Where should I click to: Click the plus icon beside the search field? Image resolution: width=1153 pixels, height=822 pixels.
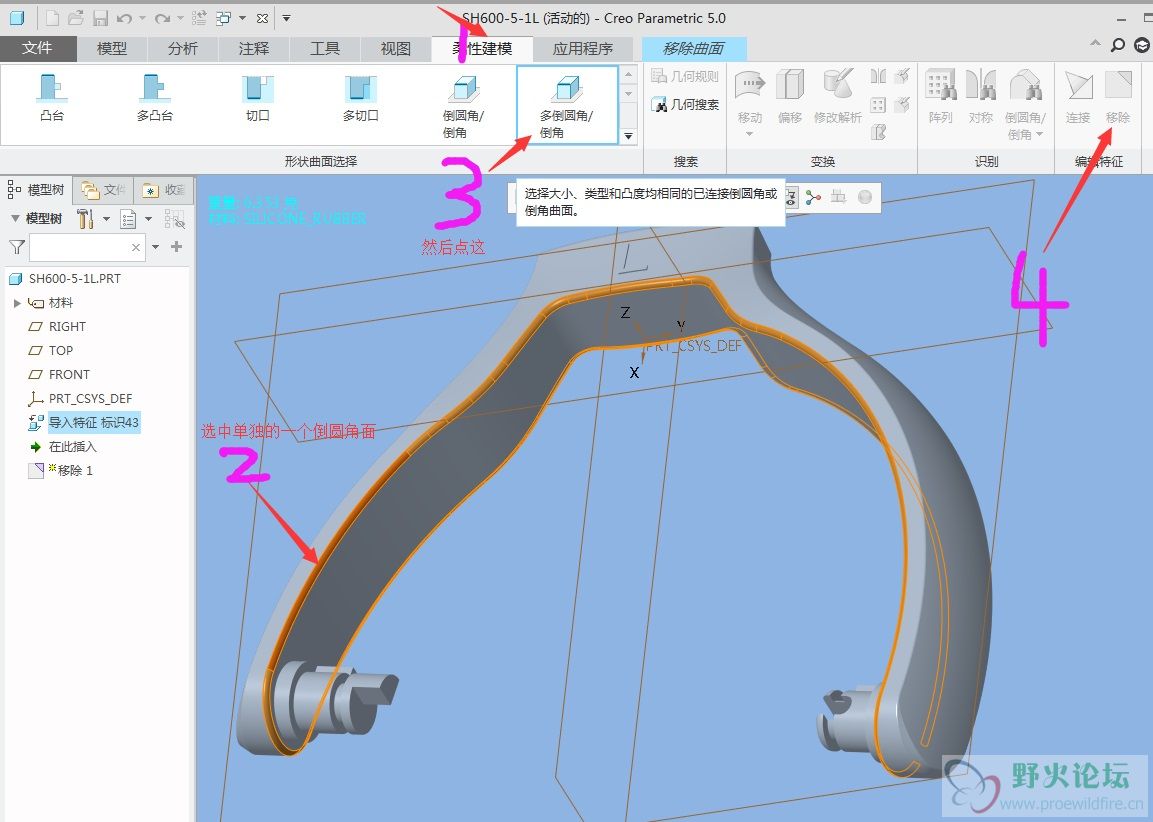176,247
